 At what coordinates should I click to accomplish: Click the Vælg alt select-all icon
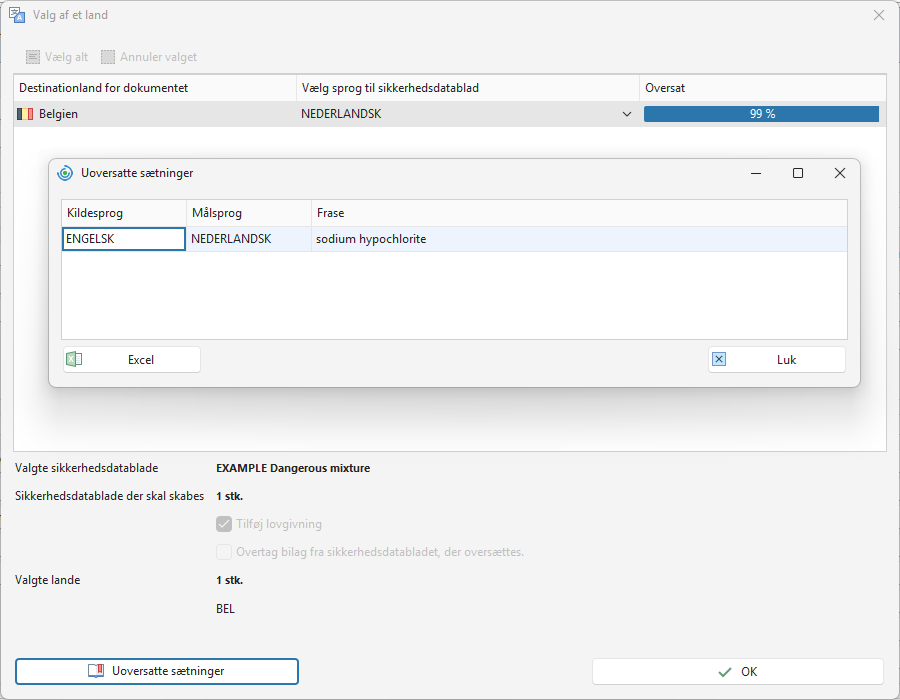[x=33, y=57]
